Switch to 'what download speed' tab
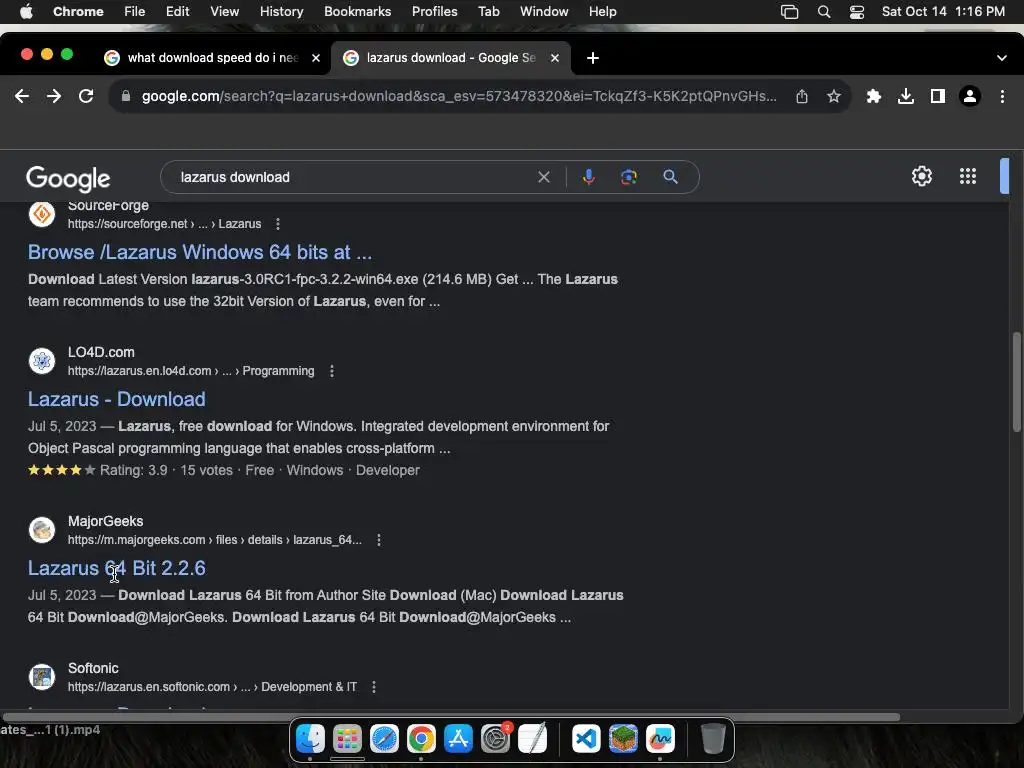Image resolution: width=1024 pixels, height=768 pixels. [212, 58]
